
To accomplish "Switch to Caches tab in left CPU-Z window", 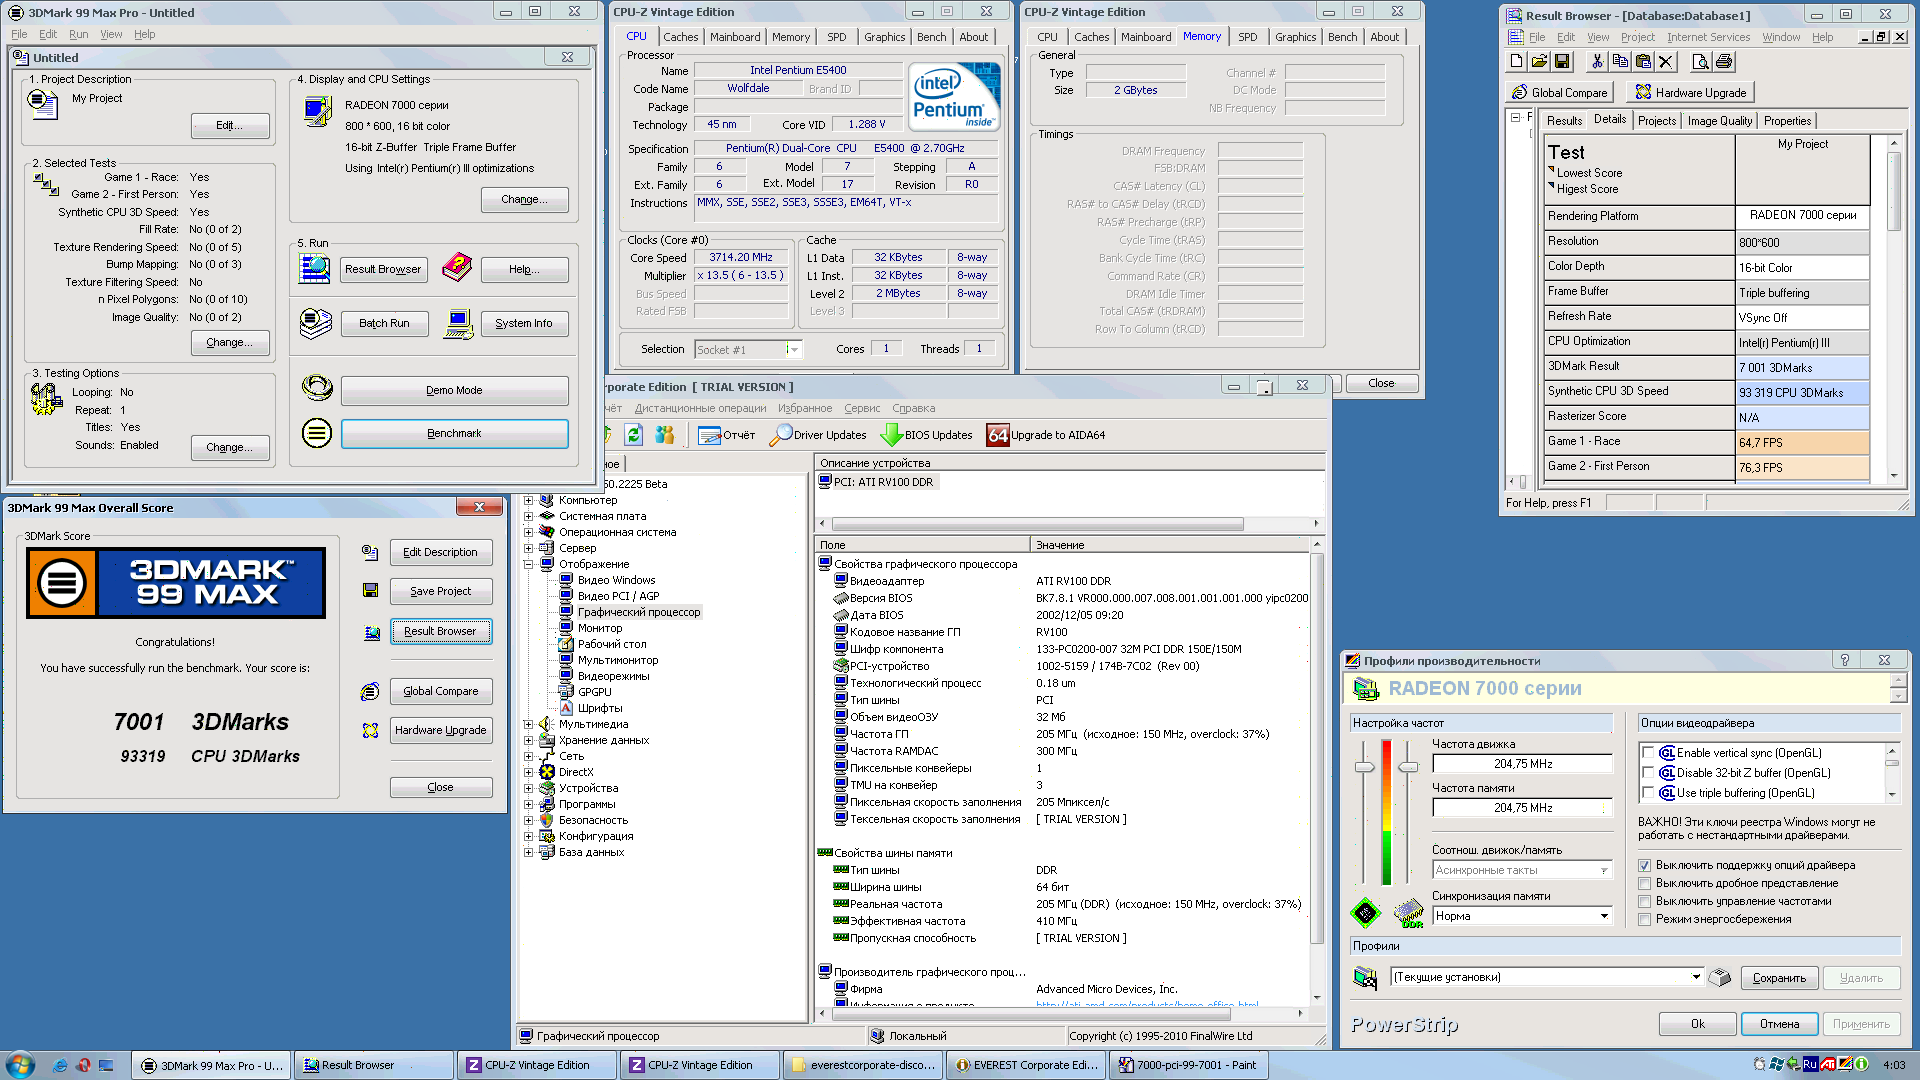I will 681,37.
